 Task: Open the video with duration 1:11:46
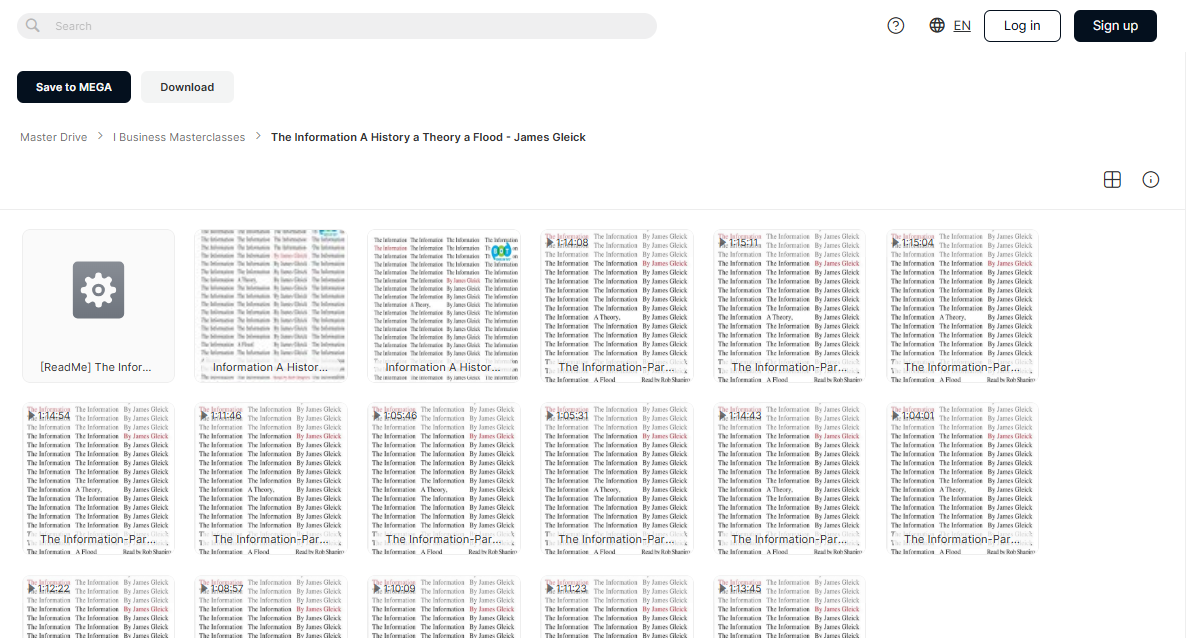[x=271, y=478]
